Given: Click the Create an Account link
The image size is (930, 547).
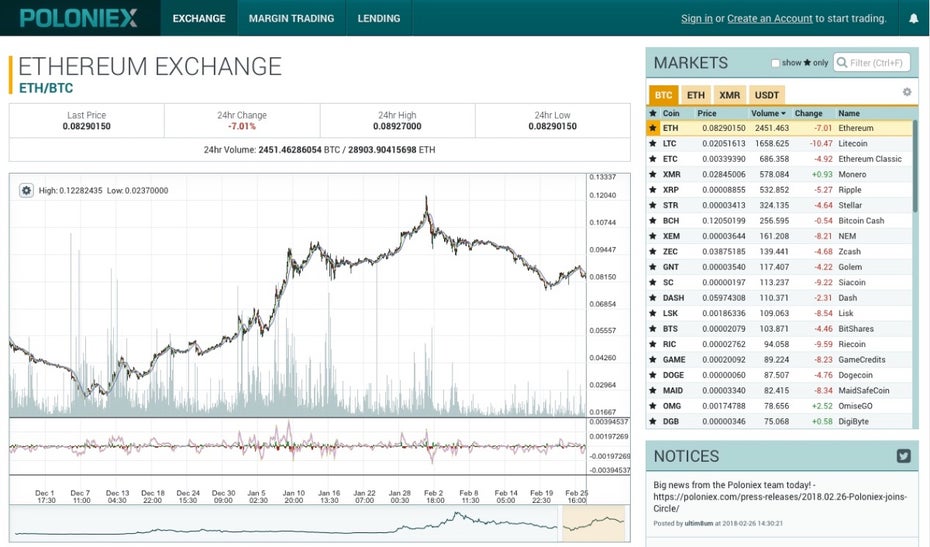Looking at the screenshot, I should pos(769,18).
